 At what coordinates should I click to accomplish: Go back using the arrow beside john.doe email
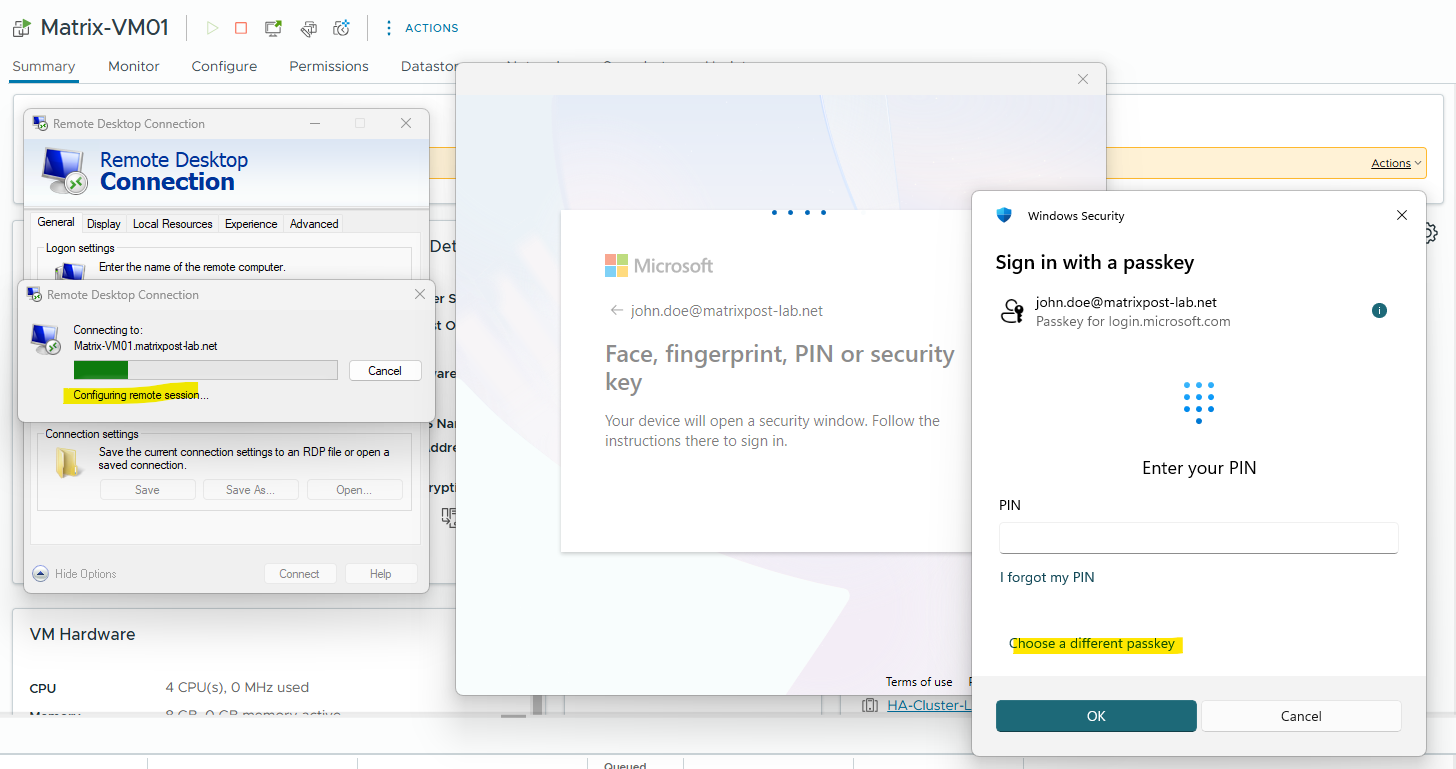point(617,310)
